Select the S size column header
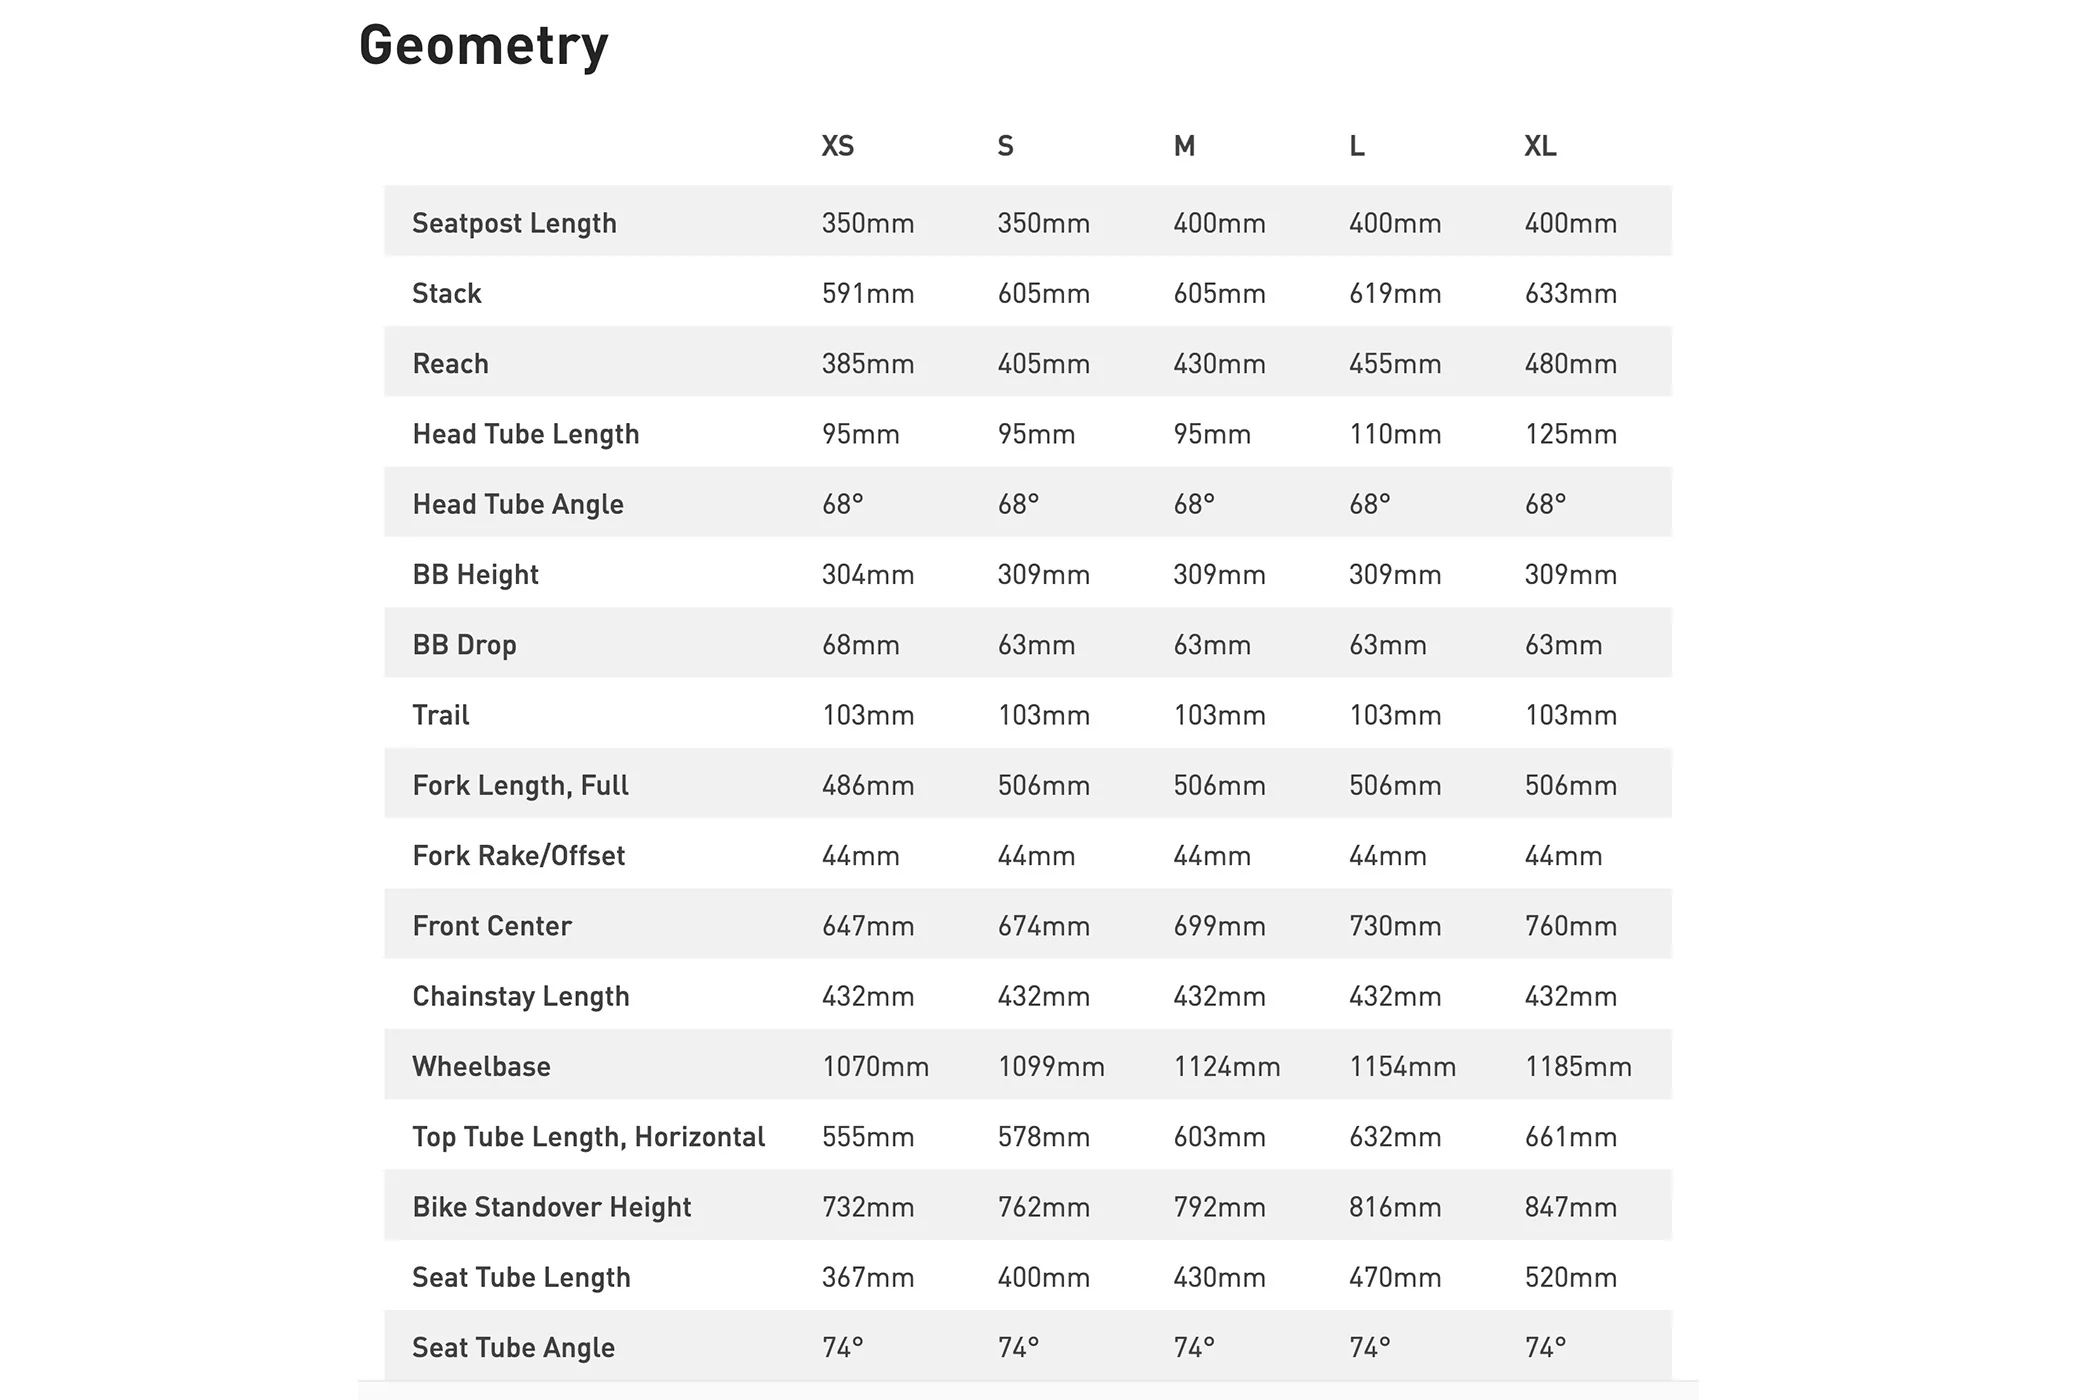2100x1400 pixels. (1005, 146)
